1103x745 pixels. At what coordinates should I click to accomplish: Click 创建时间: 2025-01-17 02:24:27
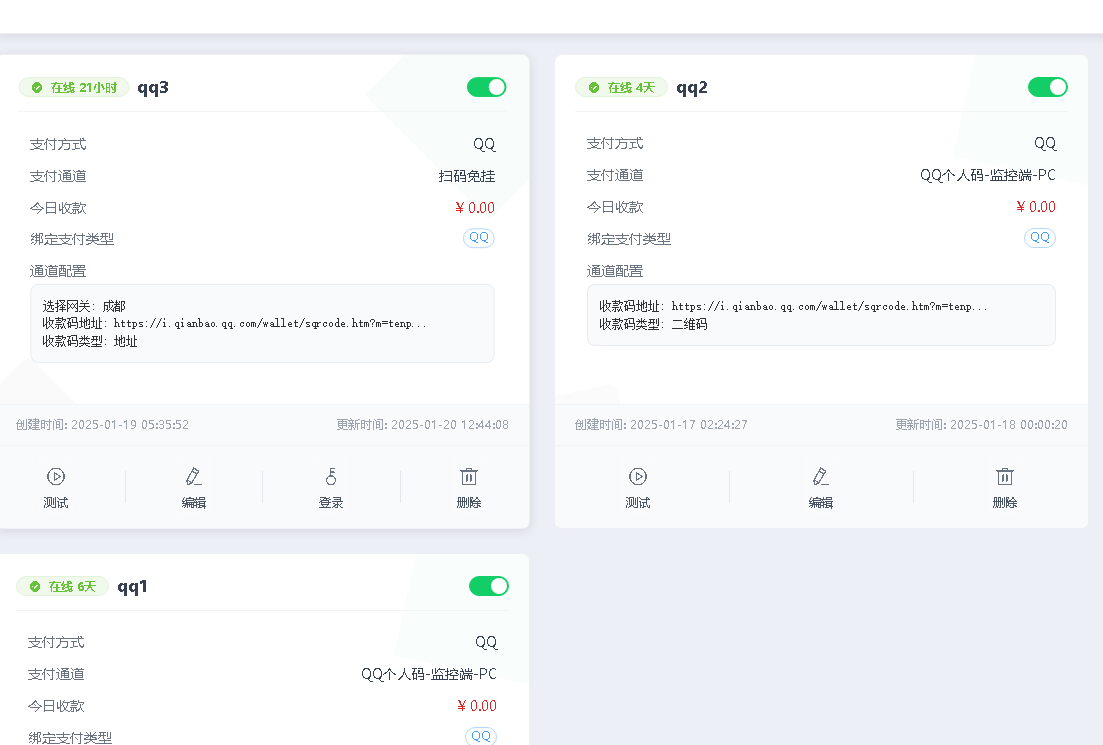[661, 425]
